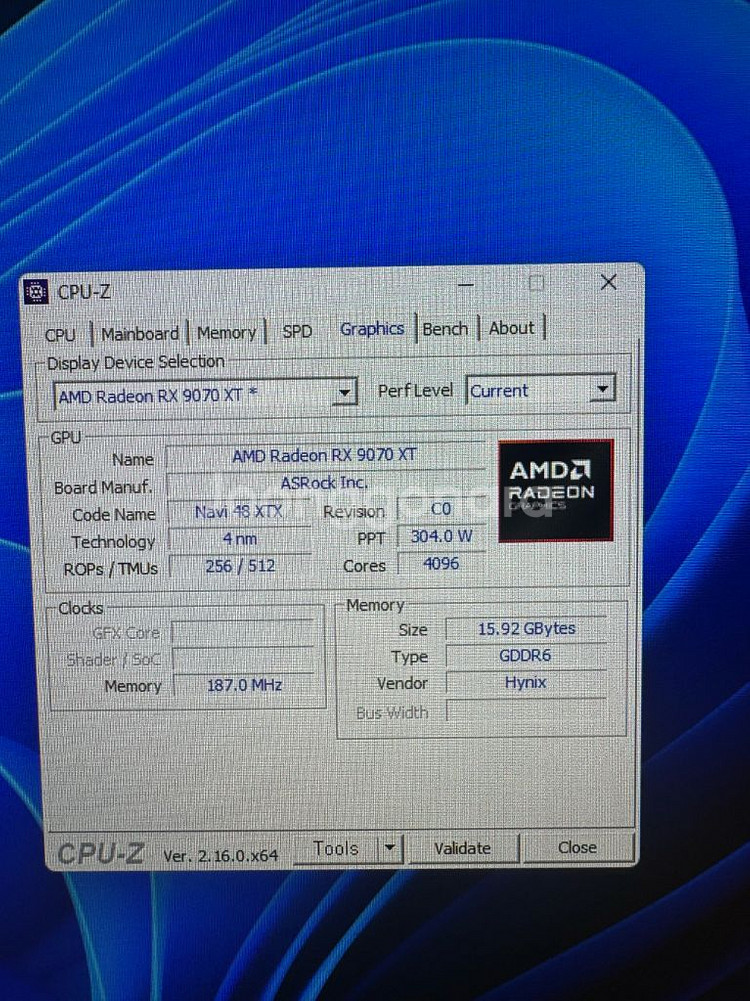750x1001 pixels.
Task: Click the 256 / 512 ROPs/TMUs value
Action: tap(240, 566)
